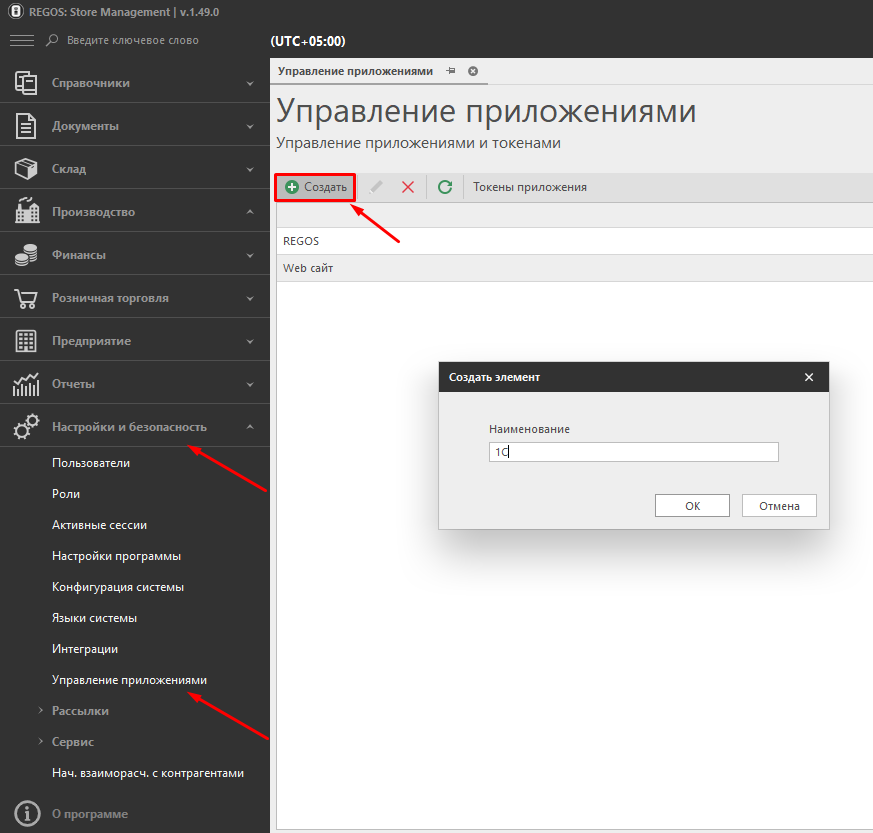Click the Склад box icon
Viewport: 873px width, 833px height.
click(26, 169)
